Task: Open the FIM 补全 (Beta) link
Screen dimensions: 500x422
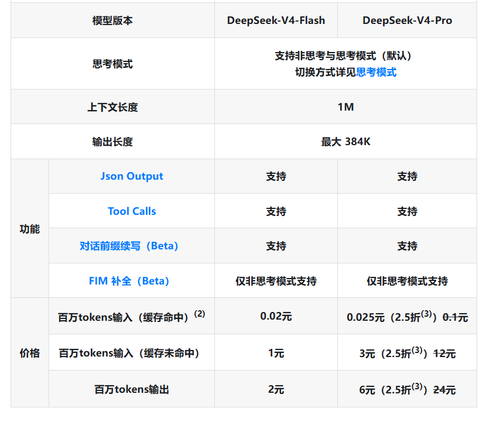Action: (129, 281)
